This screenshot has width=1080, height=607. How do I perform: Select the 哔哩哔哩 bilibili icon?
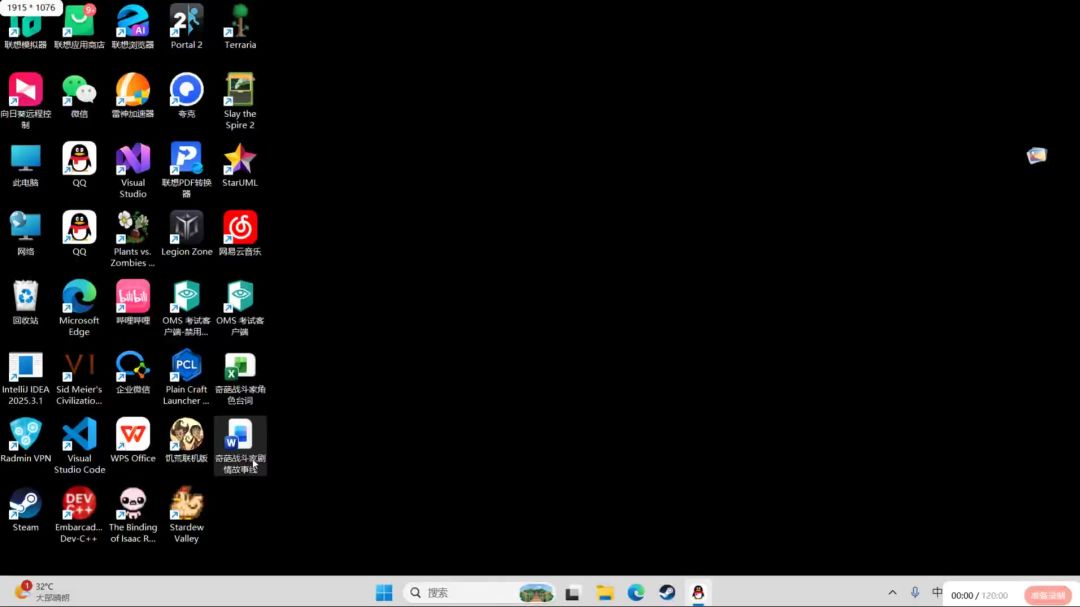[133, 302]
